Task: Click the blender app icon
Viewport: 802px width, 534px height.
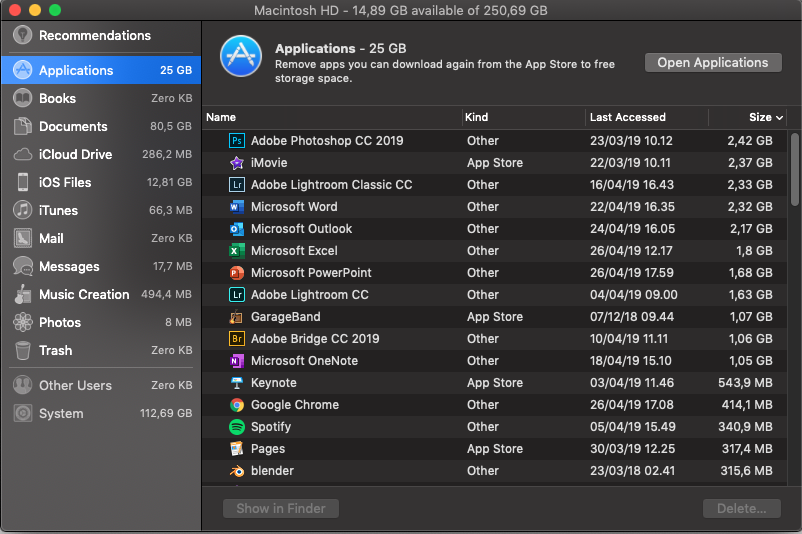Action: pos(237,471)
